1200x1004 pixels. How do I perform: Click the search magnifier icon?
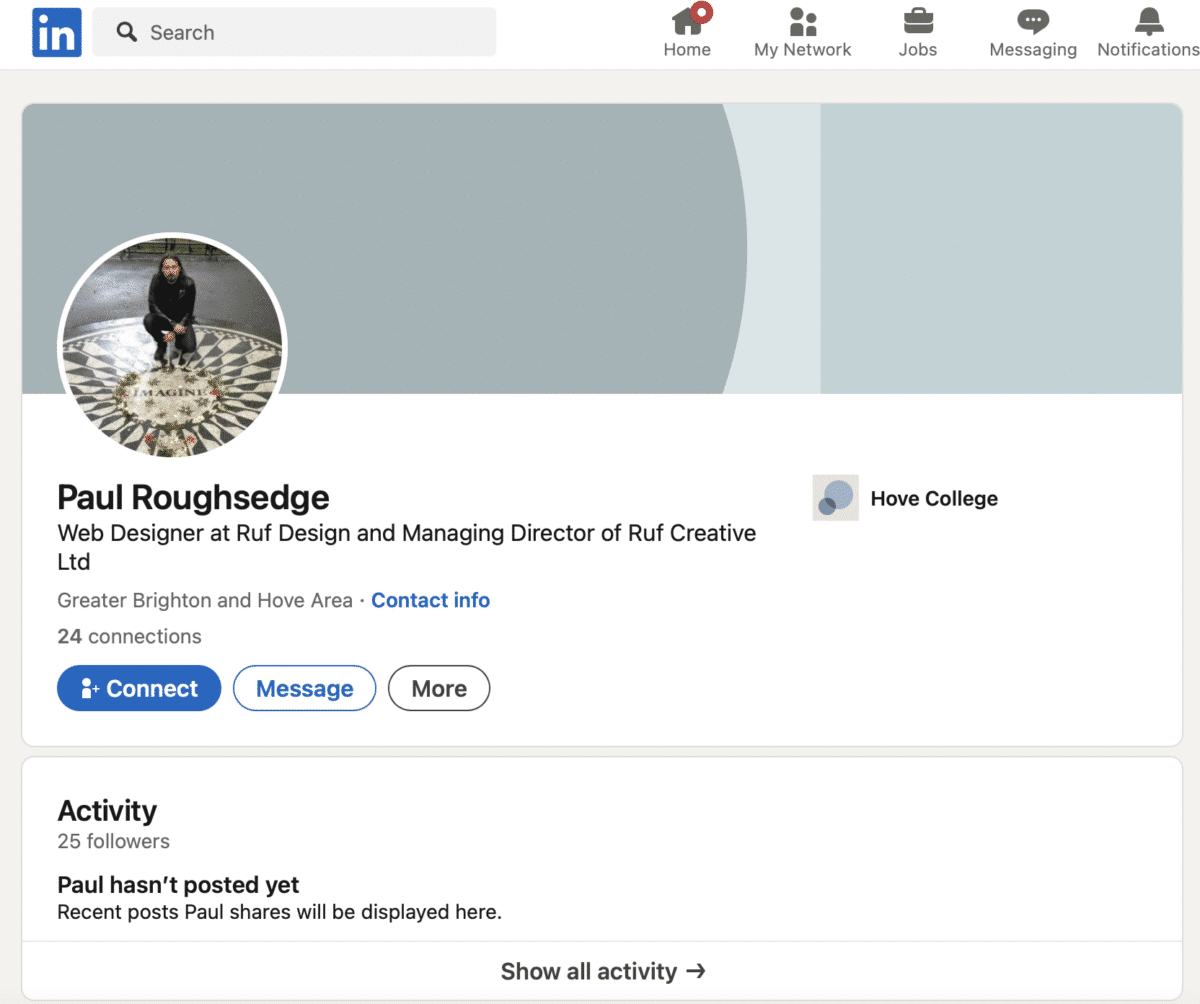pos(127,32)
